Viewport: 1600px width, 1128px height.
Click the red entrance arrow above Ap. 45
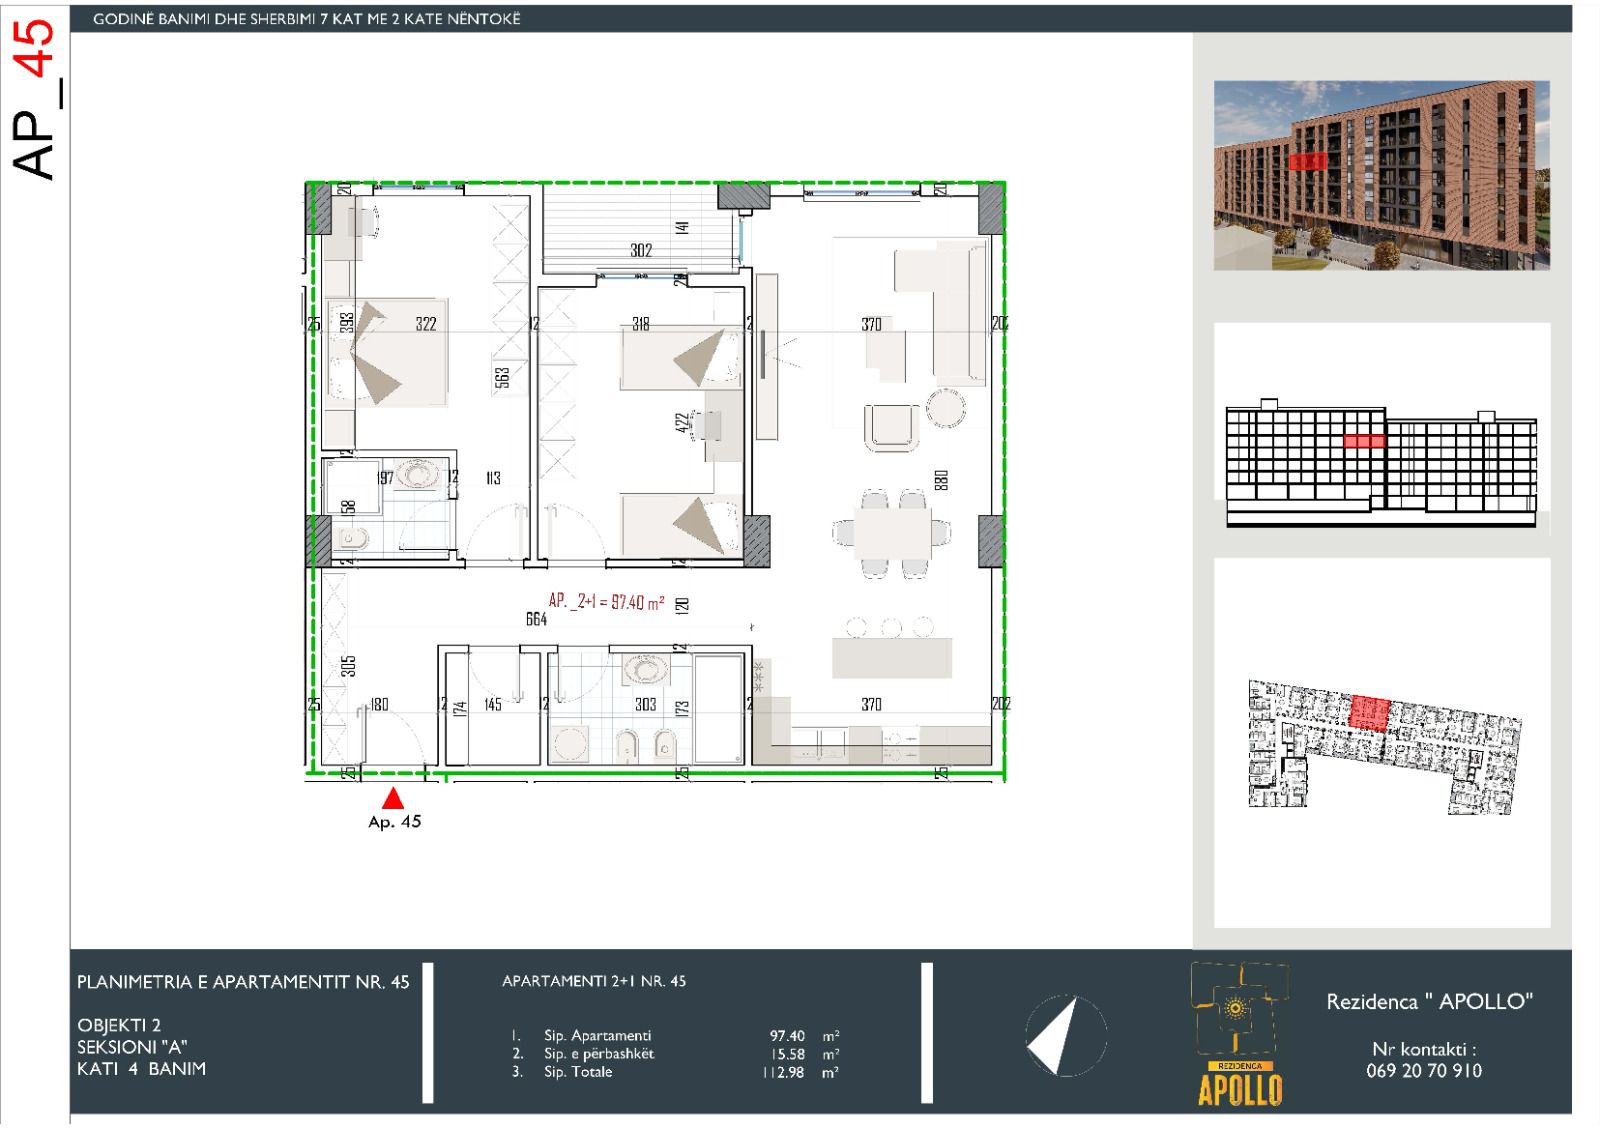pos(394,798)
